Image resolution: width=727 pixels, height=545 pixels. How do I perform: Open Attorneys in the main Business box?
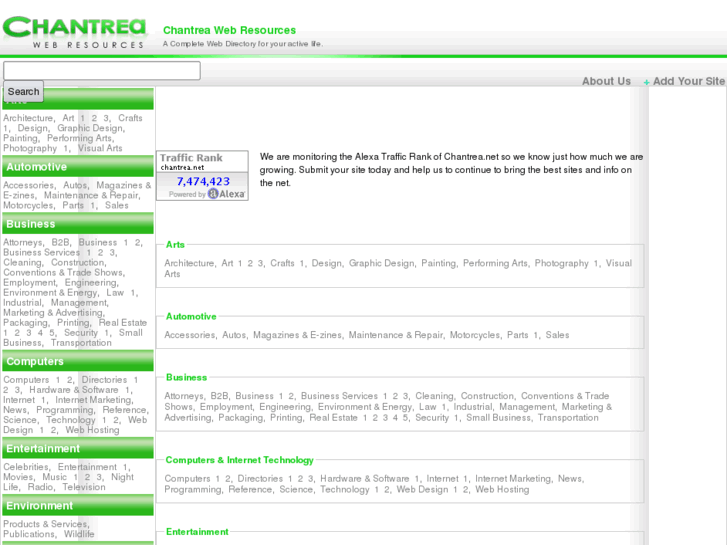tap(184, 396)
